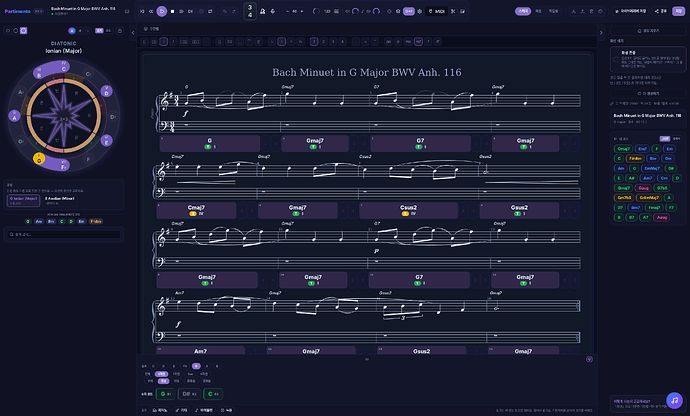This screenshot has width=690, height=416.
Task: Select the G7 chord block on the first system
Action: pos(420,144)
